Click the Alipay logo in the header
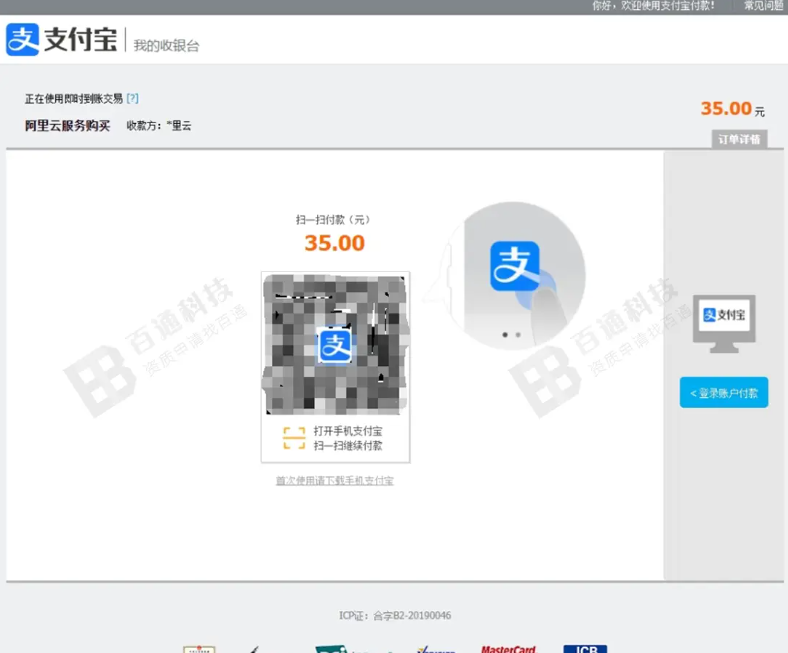788x653 pixels. pyautogui.click(x=61, y=39)
